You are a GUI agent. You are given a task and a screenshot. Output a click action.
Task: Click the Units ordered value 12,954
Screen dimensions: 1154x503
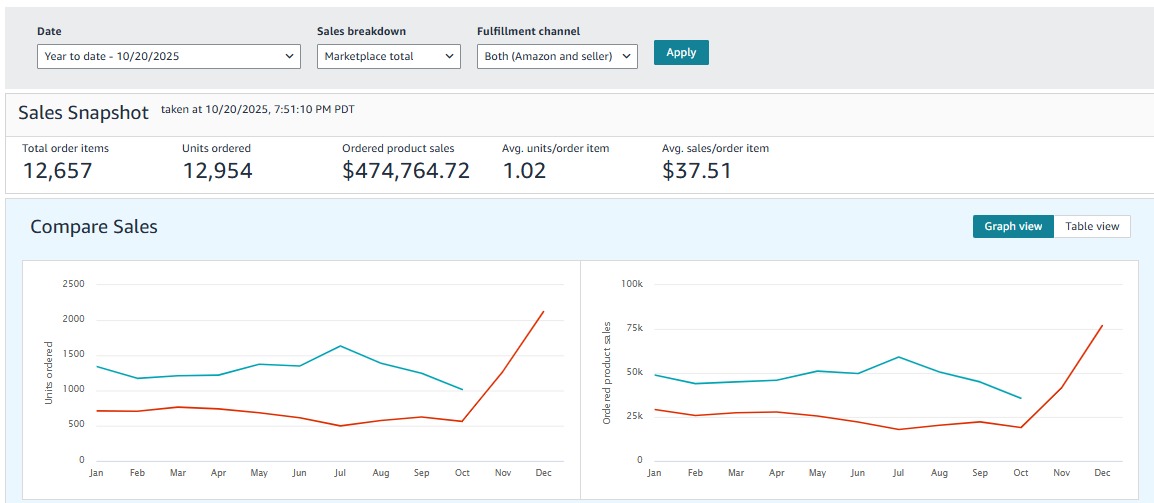tap(217, 171)
